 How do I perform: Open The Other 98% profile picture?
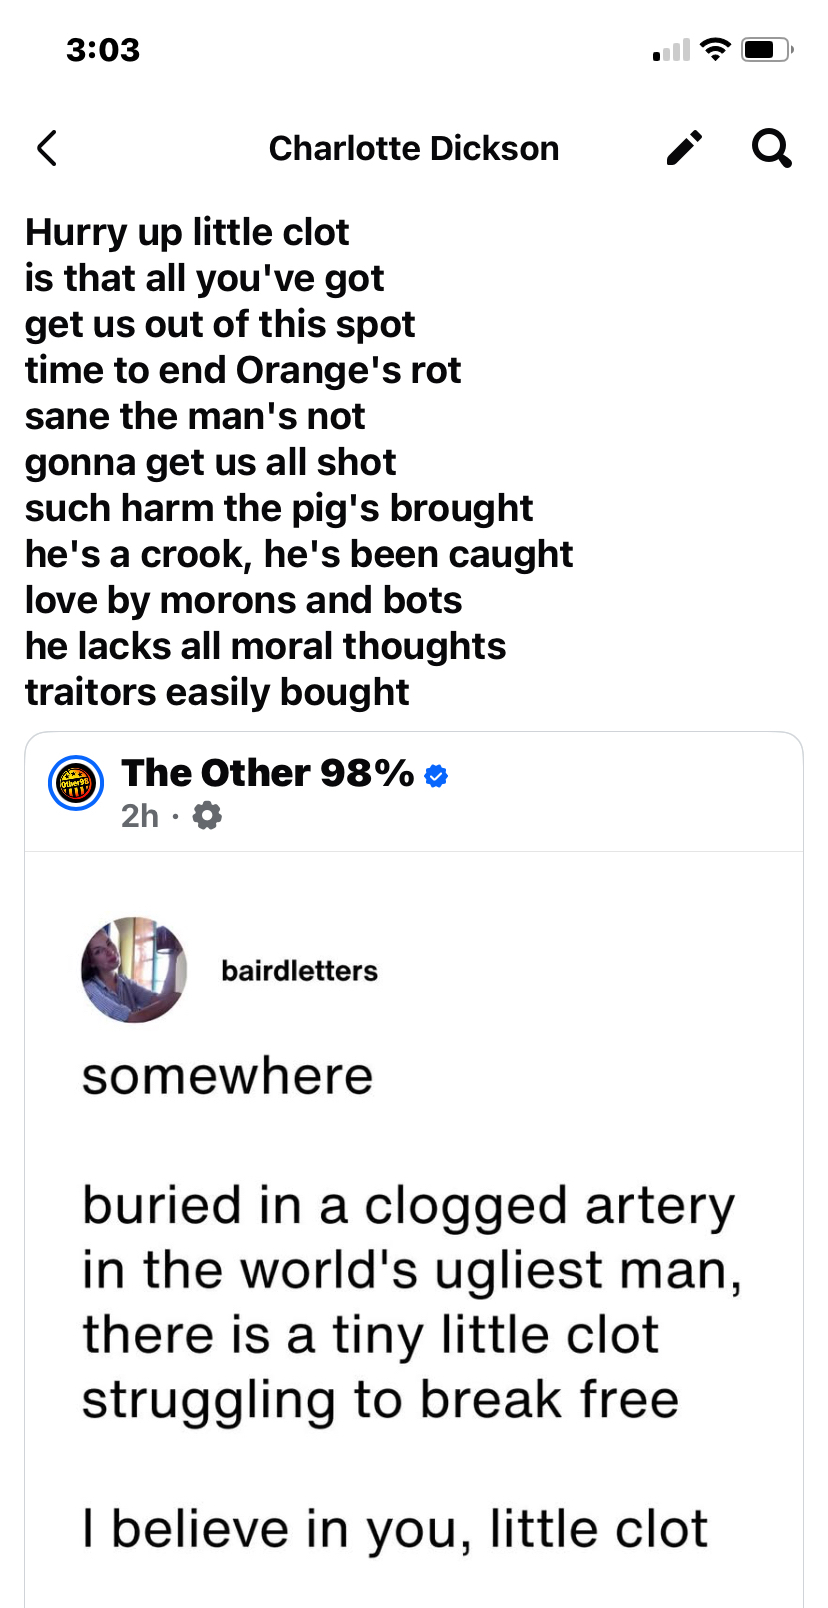(x=76, y=783)
